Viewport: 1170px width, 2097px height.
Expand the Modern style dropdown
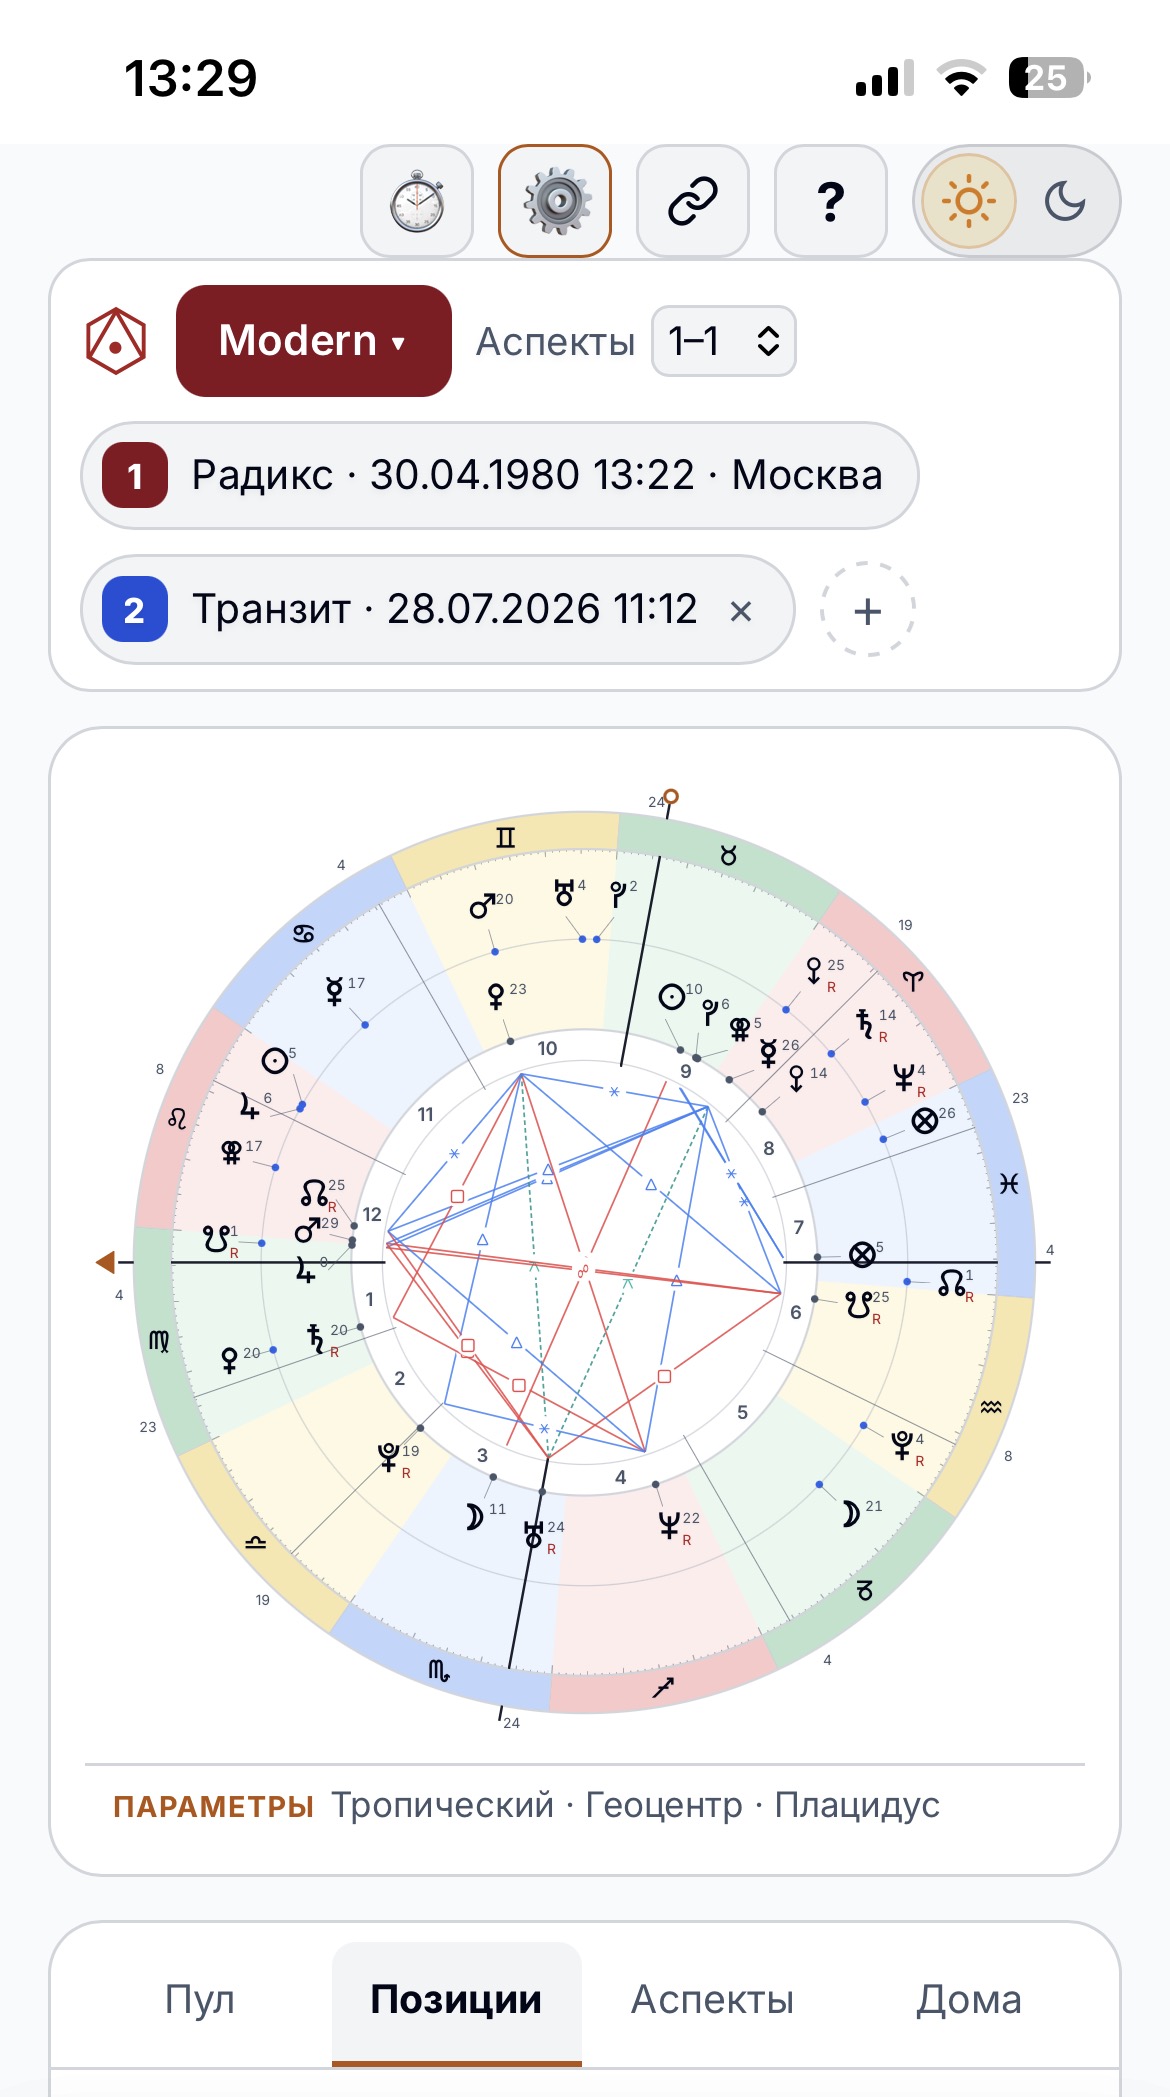tap(314, 341)
